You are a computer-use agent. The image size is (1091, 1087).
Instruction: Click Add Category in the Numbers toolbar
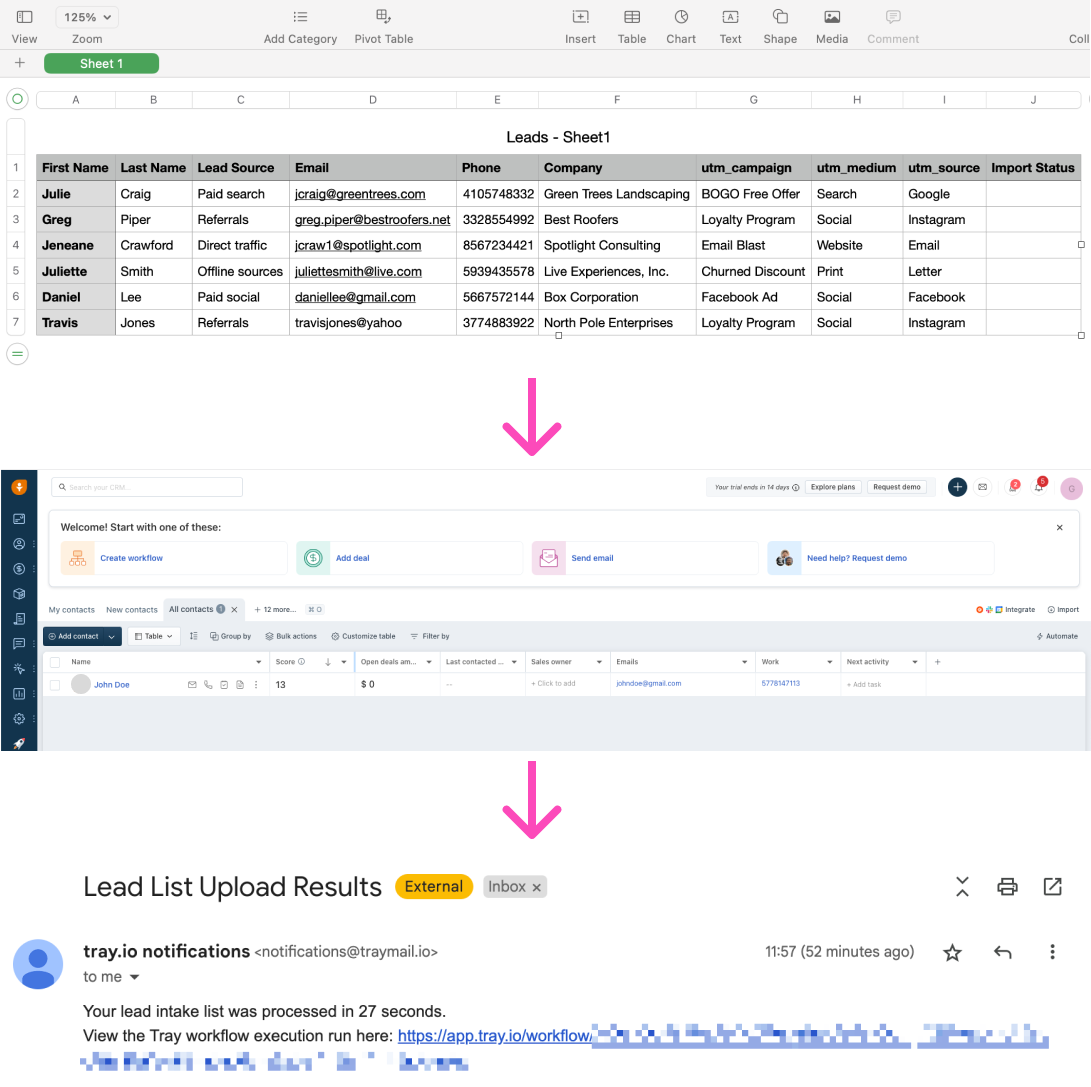click(300, 26)
